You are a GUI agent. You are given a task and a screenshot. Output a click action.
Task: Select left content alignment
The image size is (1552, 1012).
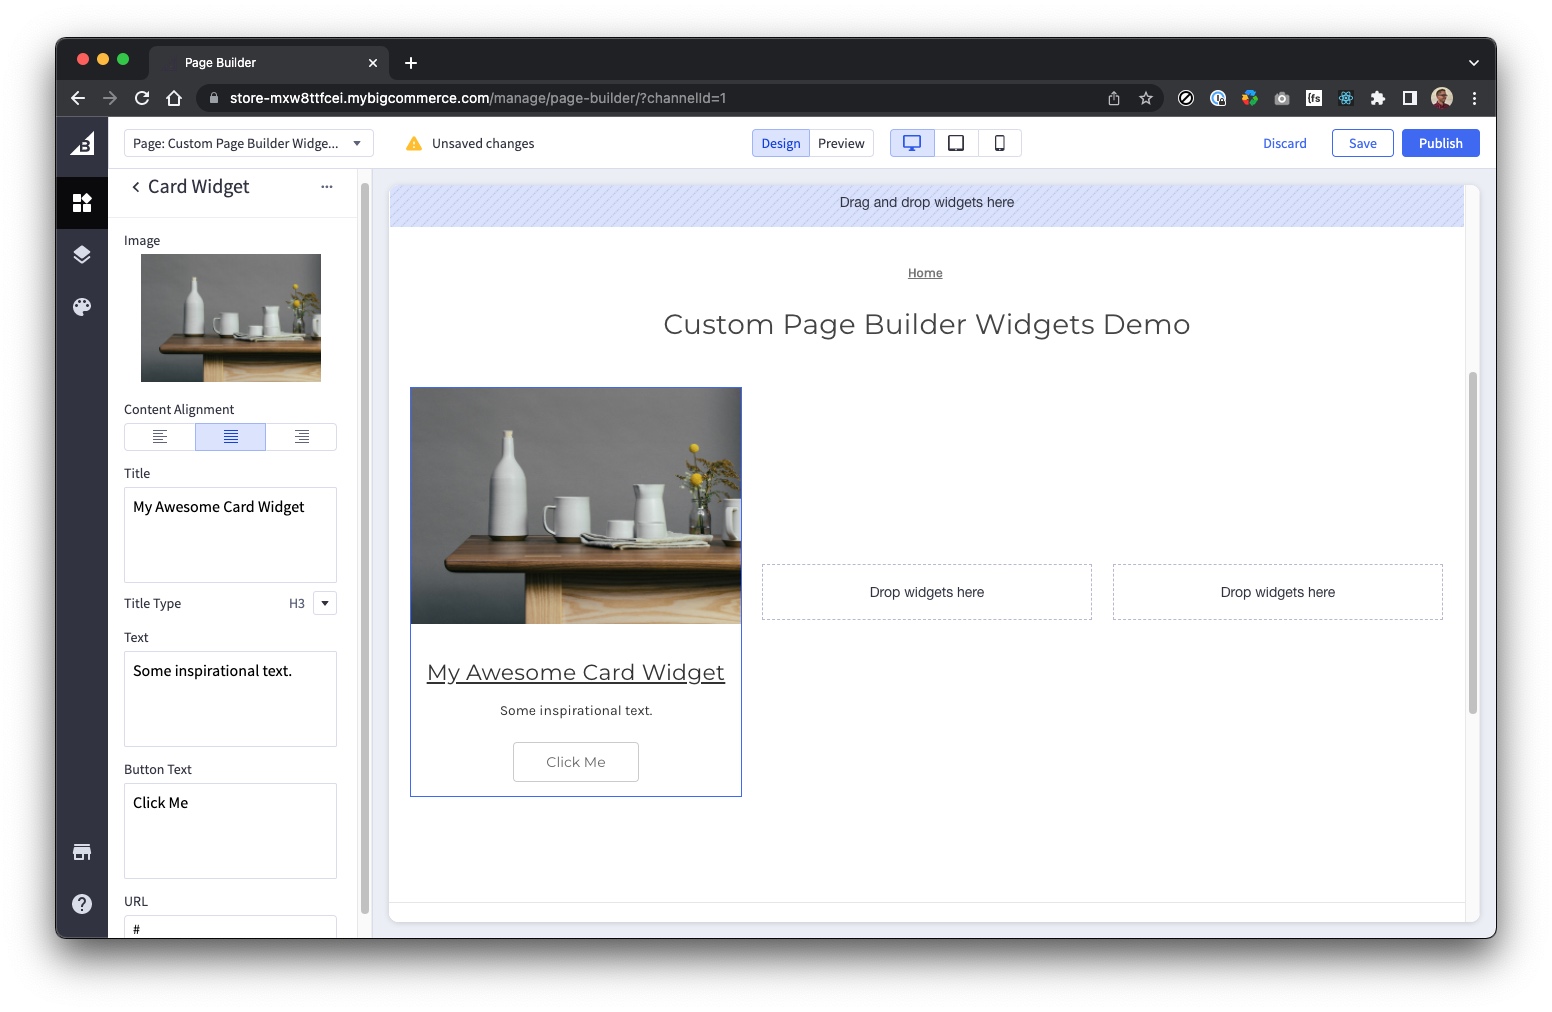(x=159, y=436)
